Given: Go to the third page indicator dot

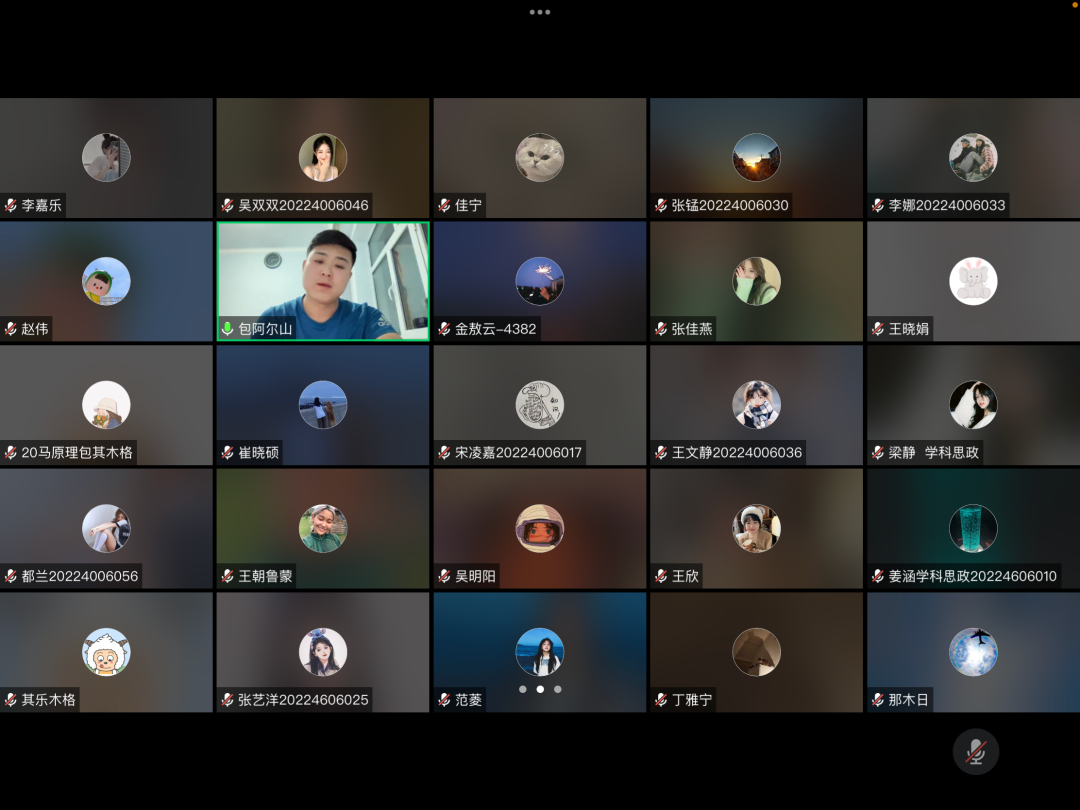Looking at the screenshot, I should tap(558, 689).
